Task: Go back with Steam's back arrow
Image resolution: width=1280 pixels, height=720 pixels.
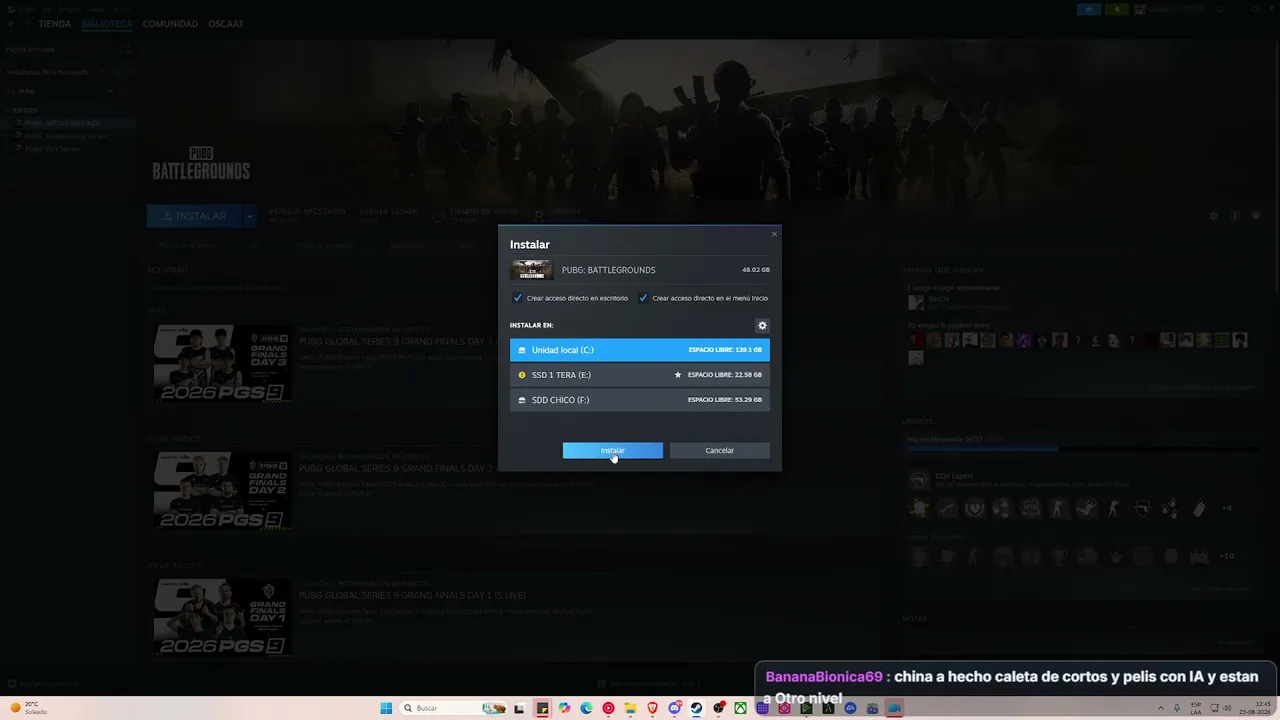Action: tap(11, 24)
